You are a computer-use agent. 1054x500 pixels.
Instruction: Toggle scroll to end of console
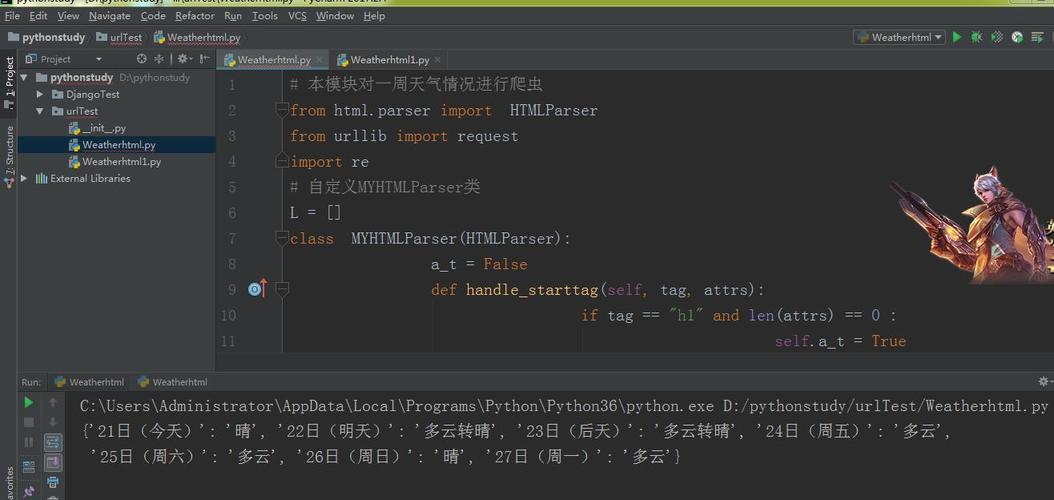tap(52, 462)
